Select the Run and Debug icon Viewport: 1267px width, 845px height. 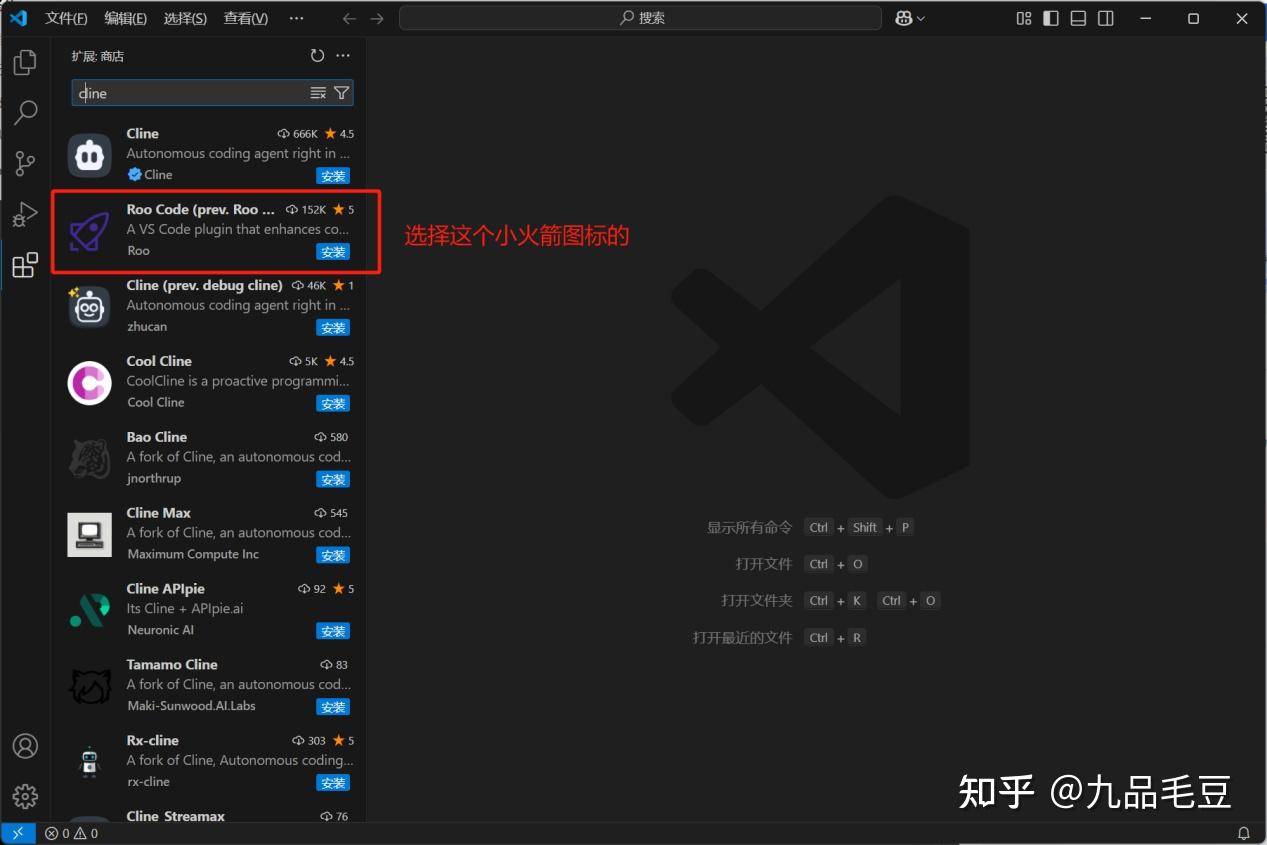[x=25, y=214]
